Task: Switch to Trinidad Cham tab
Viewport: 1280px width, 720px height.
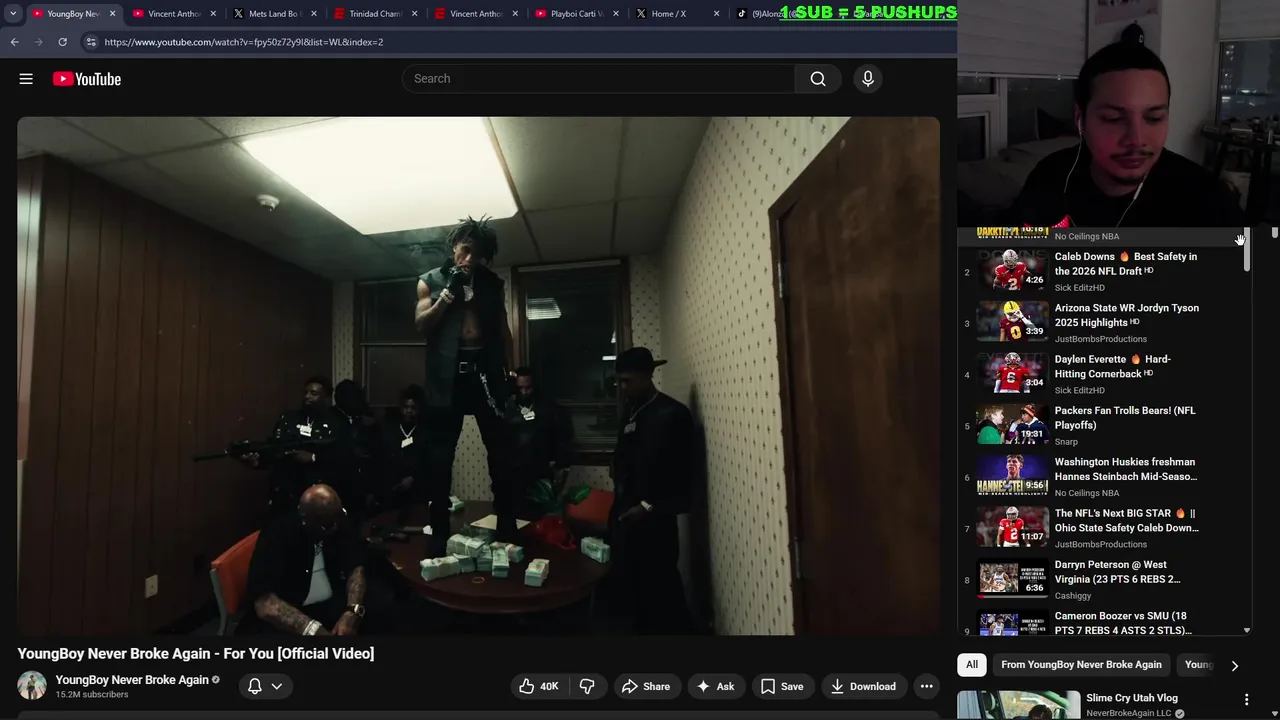Action: [x=374, y=14]
